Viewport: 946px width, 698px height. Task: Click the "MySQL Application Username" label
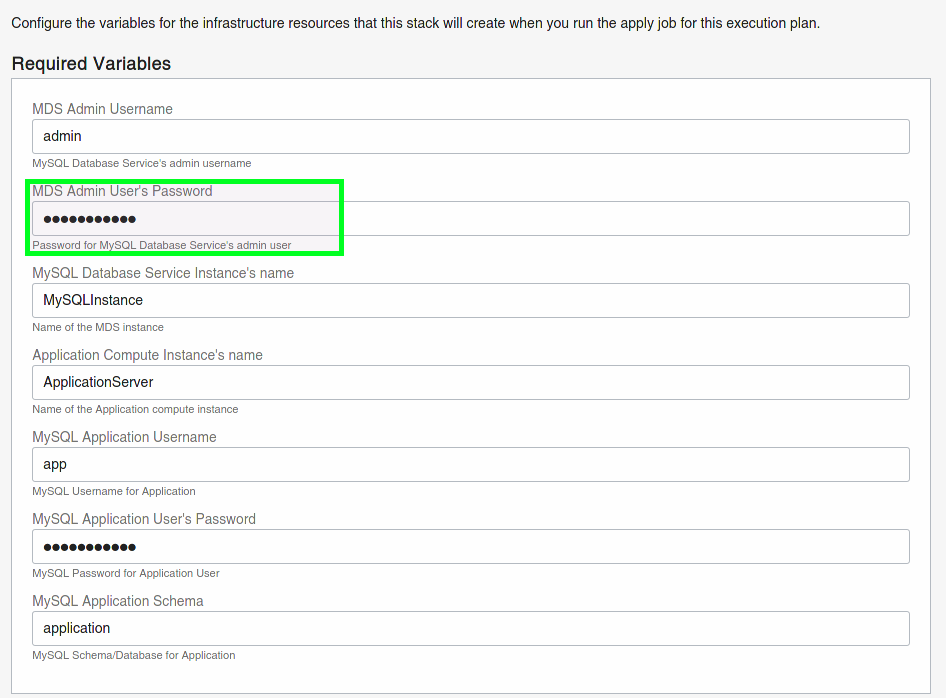(124, 437)
